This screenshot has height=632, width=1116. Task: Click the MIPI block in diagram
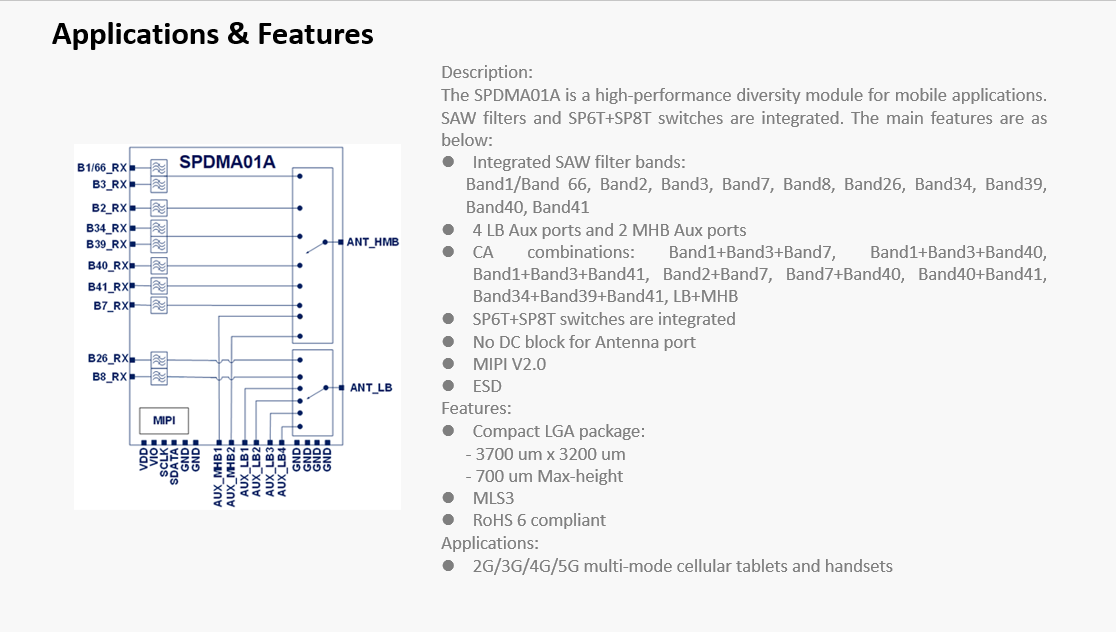[163, 420]
